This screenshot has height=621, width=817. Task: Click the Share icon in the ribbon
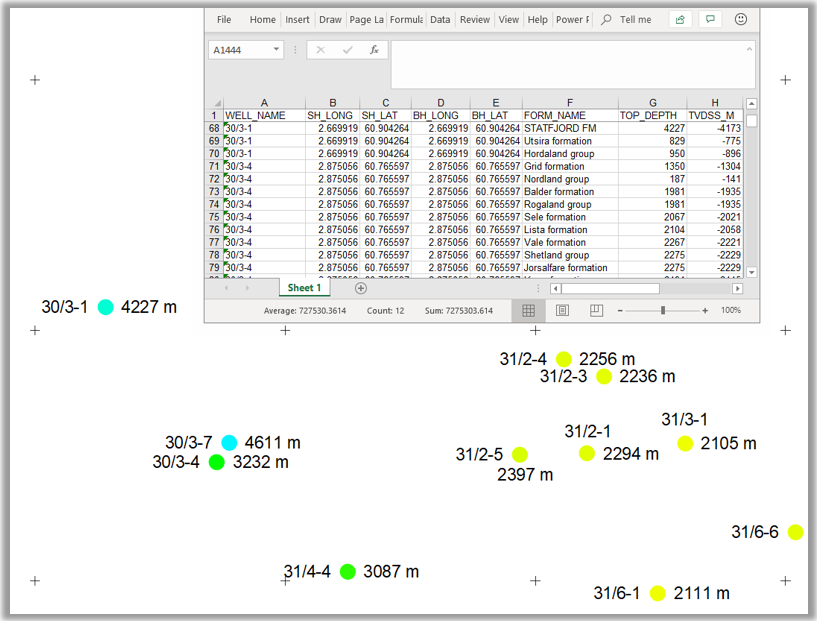(681, 19)
